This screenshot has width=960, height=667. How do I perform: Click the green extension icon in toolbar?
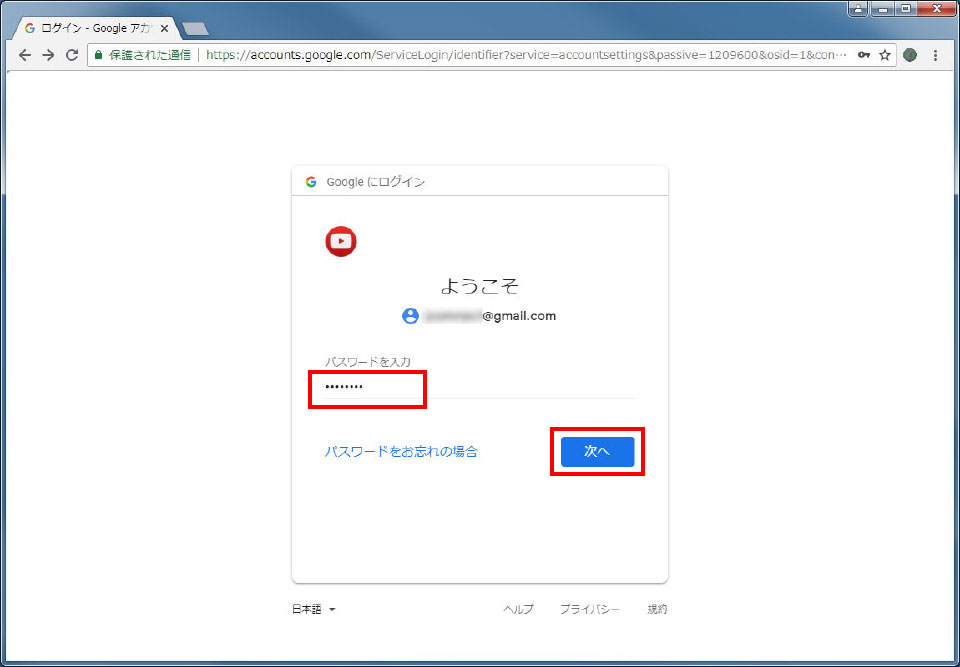click(x=910, y=55)
